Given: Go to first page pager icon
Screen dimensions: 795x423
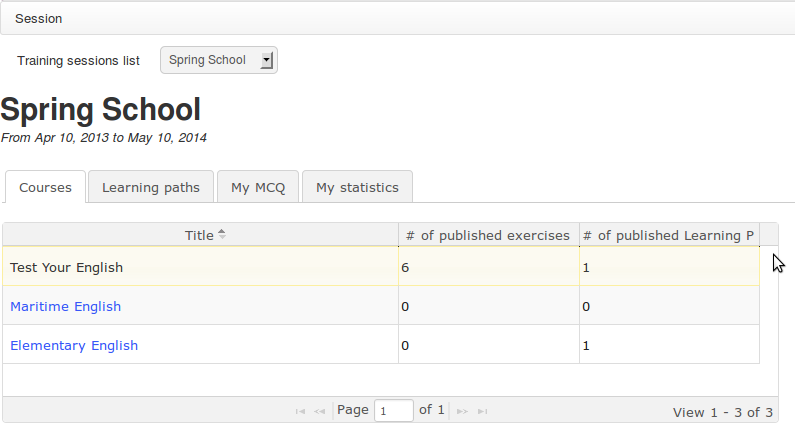Looking at the screenshot, I should coord(300,411).
